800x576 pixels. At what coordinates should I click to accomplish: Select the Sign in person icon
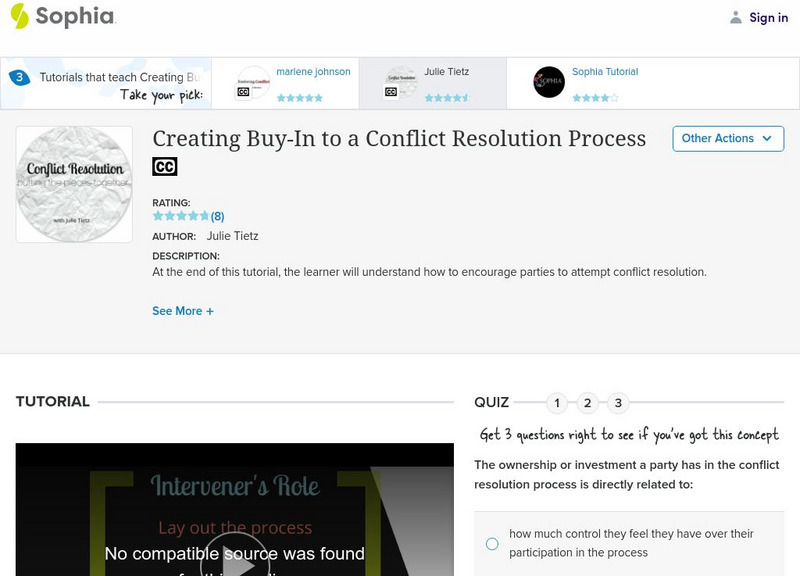pyautogui.click(x=737, y=16)
